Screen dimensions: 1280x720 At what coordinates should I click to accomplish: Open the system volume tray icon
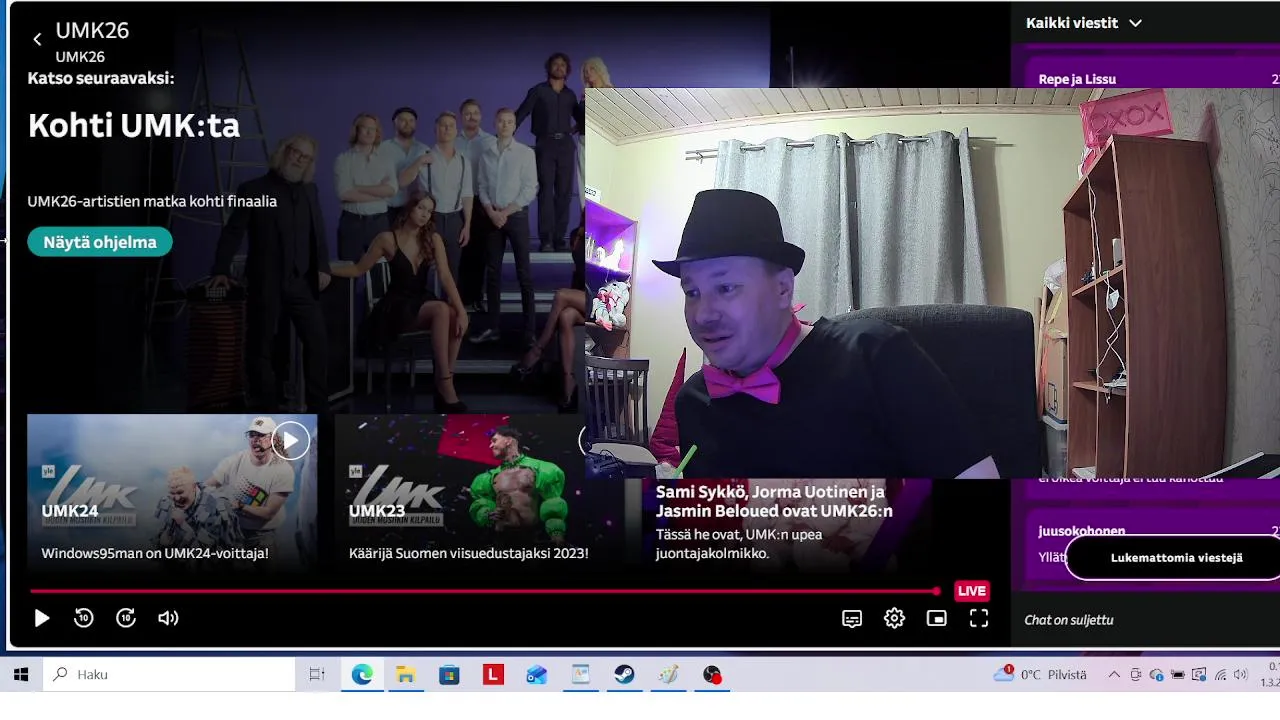pos(1241,675)
